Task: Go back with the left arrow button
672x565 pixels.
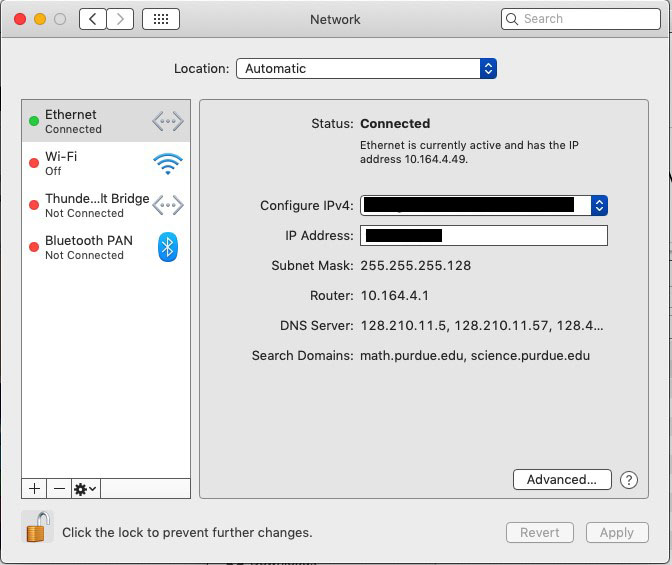Action: (x=93, y=19)
